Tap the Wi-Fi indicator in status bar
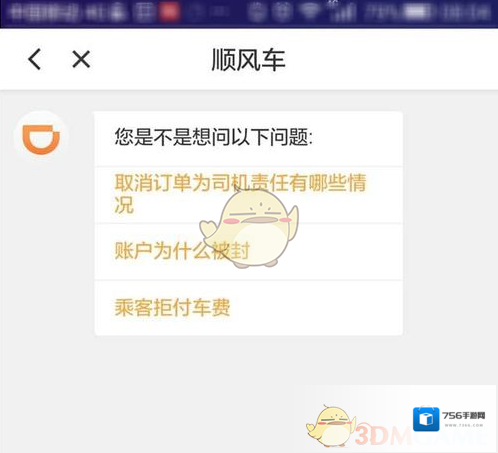Screen dimensions: 498x453 [310, 11]
